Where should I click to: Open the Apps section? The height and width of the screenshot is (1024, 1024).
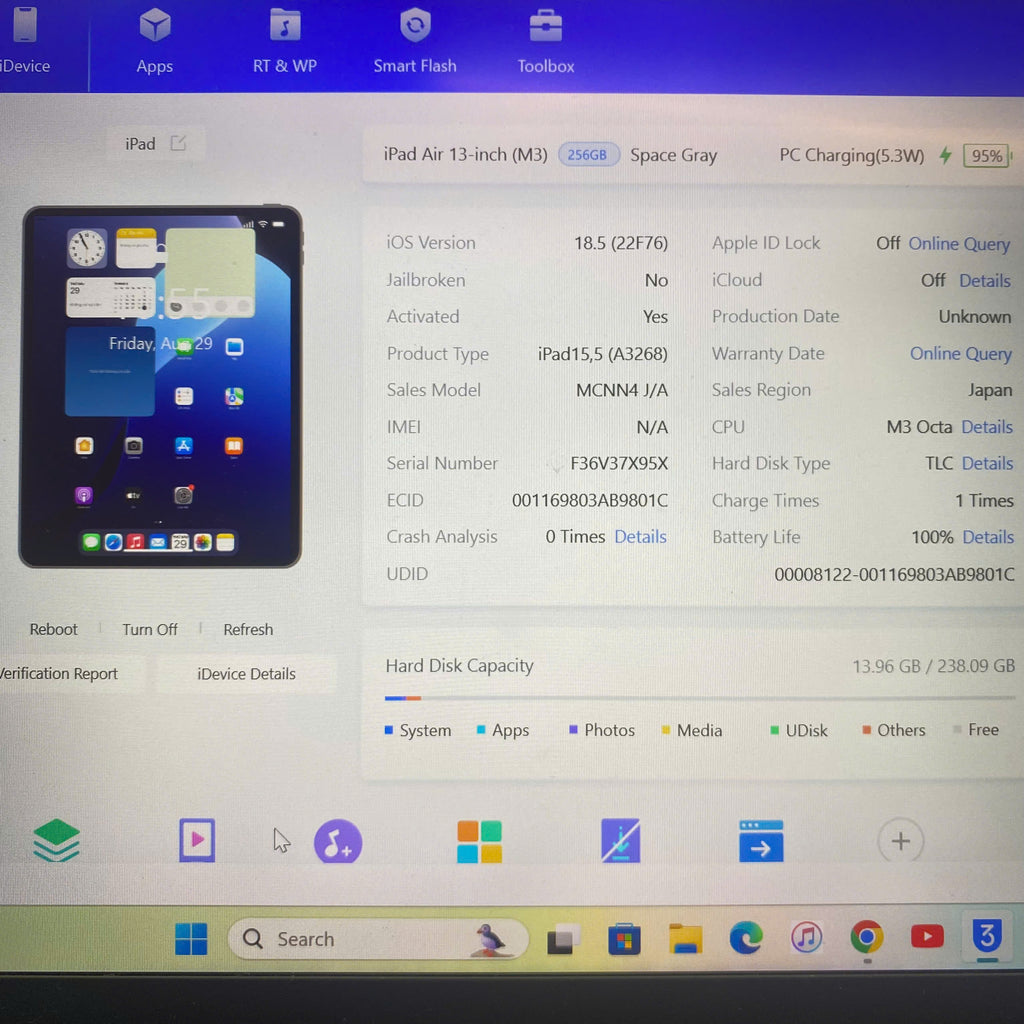point(155,40)
